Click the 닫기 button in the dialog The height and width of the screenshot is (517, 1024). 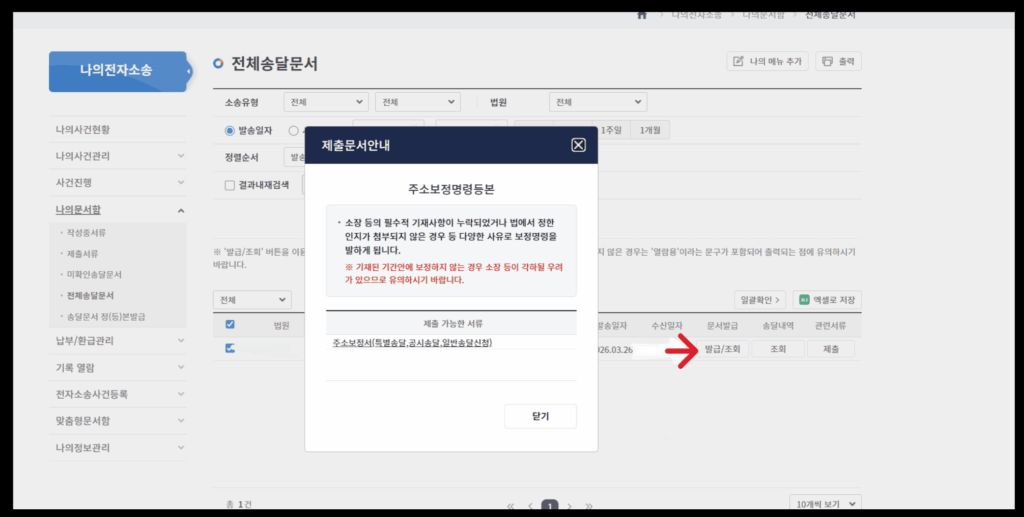tap(540, 416)
